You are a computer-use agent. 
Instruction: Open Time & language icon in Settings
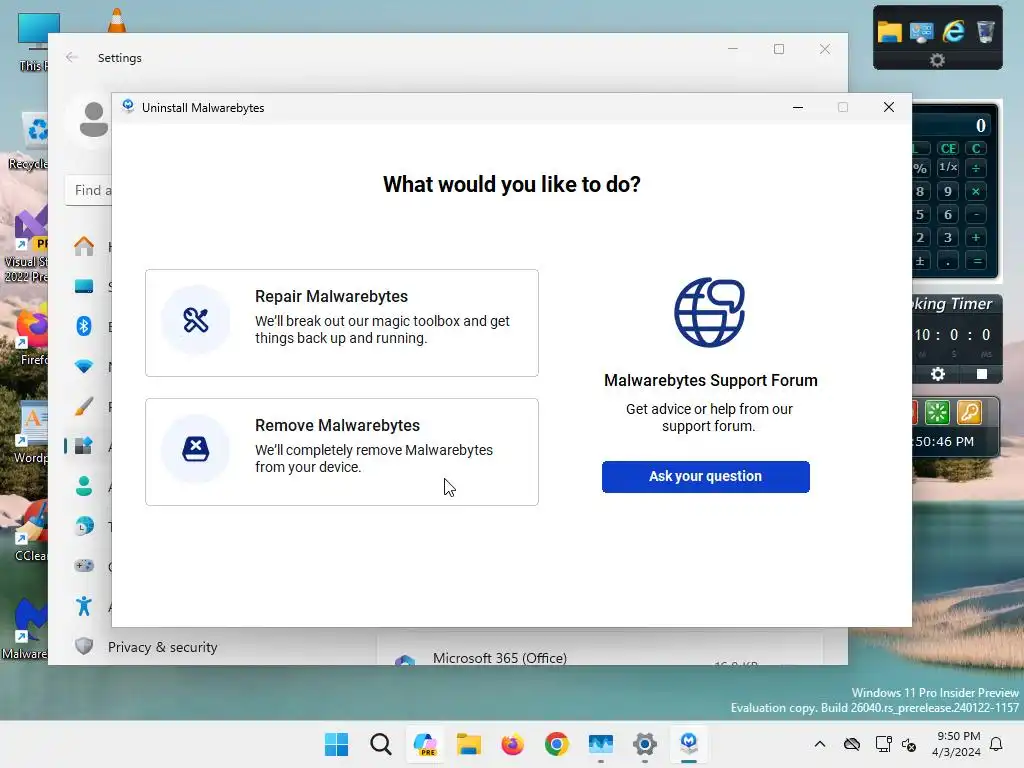pyautogui.click(x=84, y=526)
